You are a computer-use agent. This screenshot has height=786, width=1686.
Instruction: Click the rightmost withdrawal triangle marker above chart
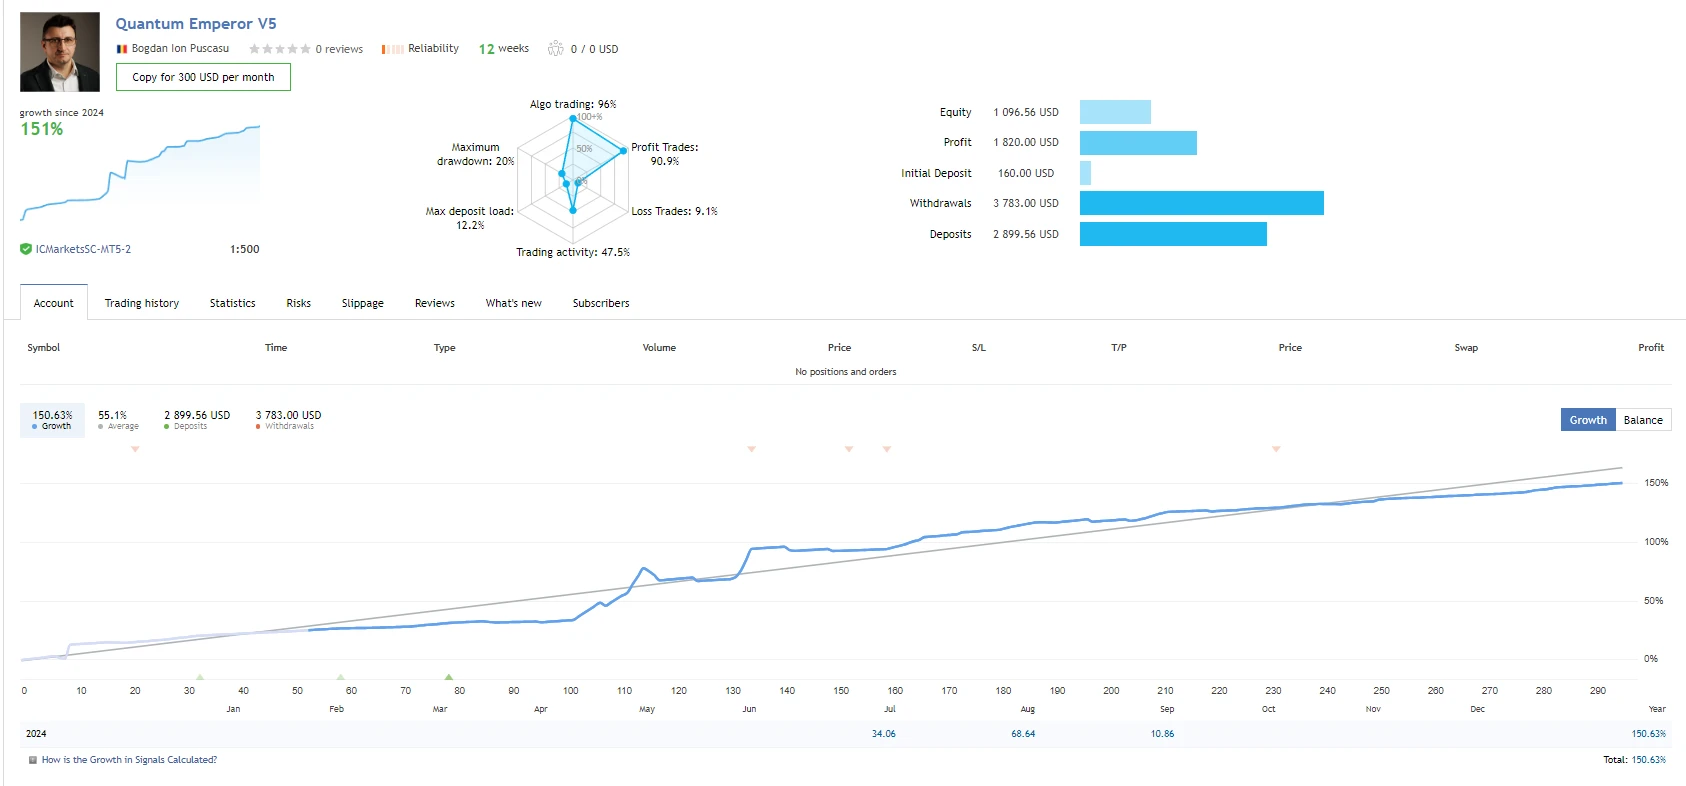1275,449
